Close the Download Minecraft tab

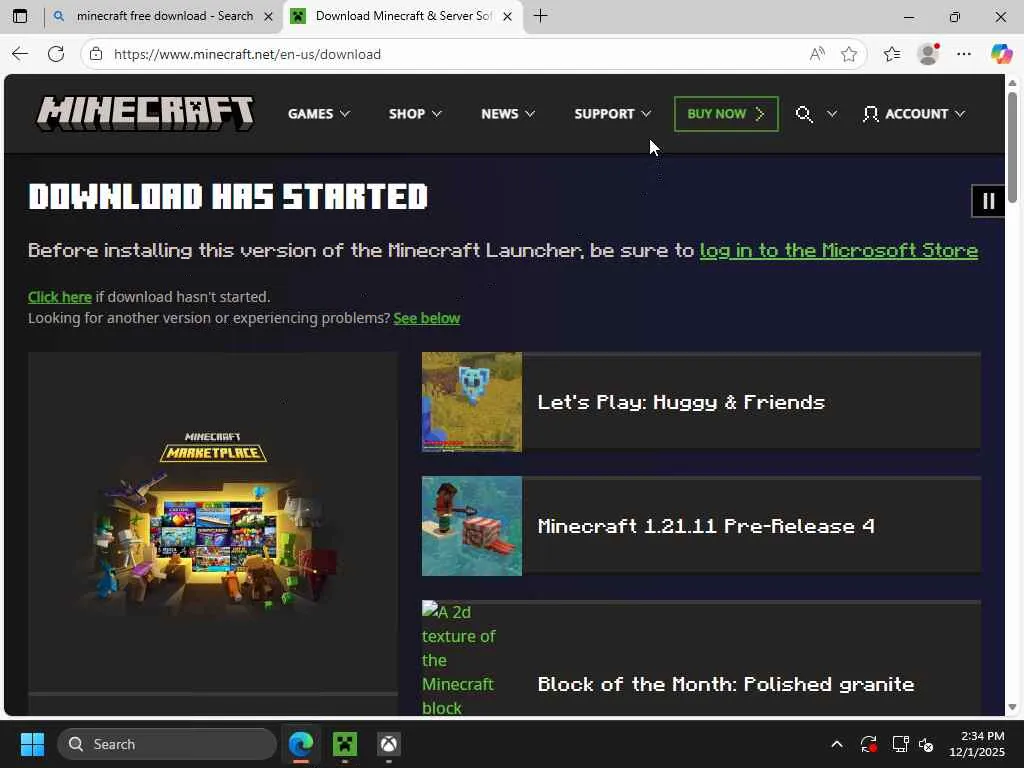point(507,16)
